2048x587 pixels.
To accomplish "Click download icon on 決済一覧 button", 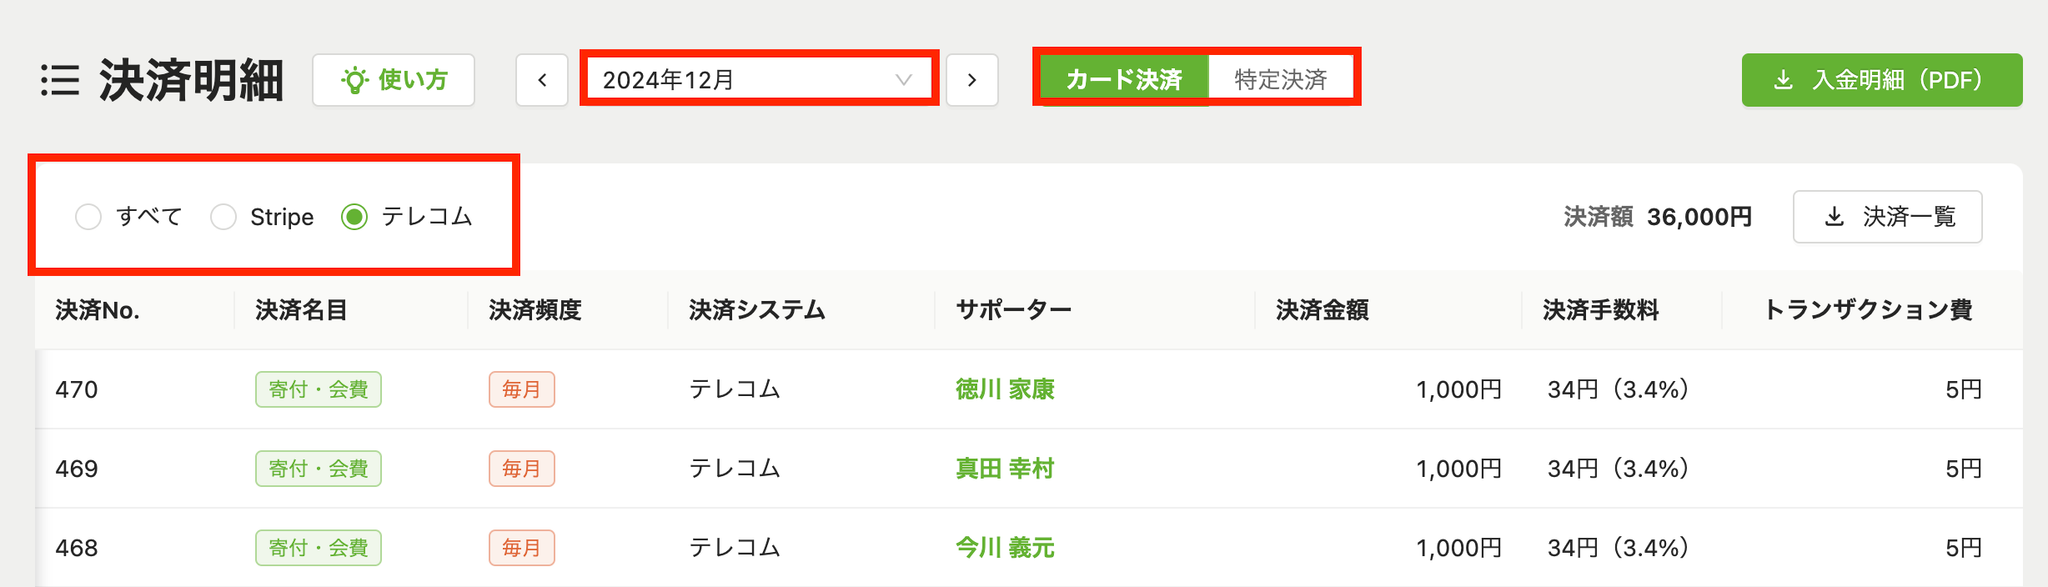I will pyautogui.click(x=1834, y=217).
